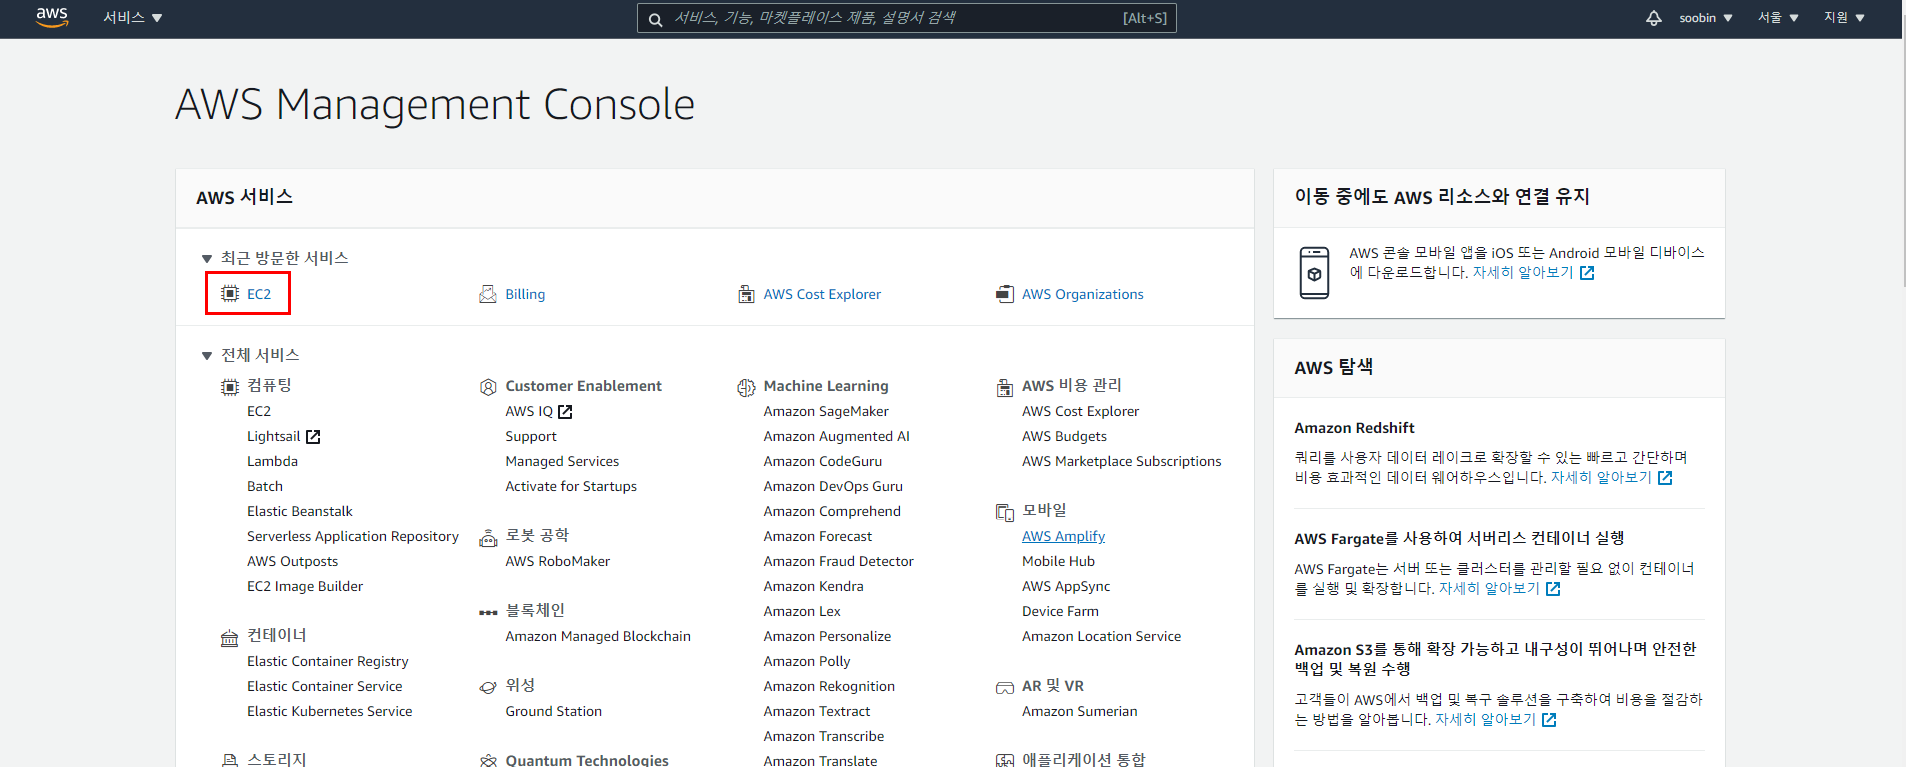Click the AWS Organizations icon
Viewport: 1906px width, 767px height.
tap(1005, 294)
